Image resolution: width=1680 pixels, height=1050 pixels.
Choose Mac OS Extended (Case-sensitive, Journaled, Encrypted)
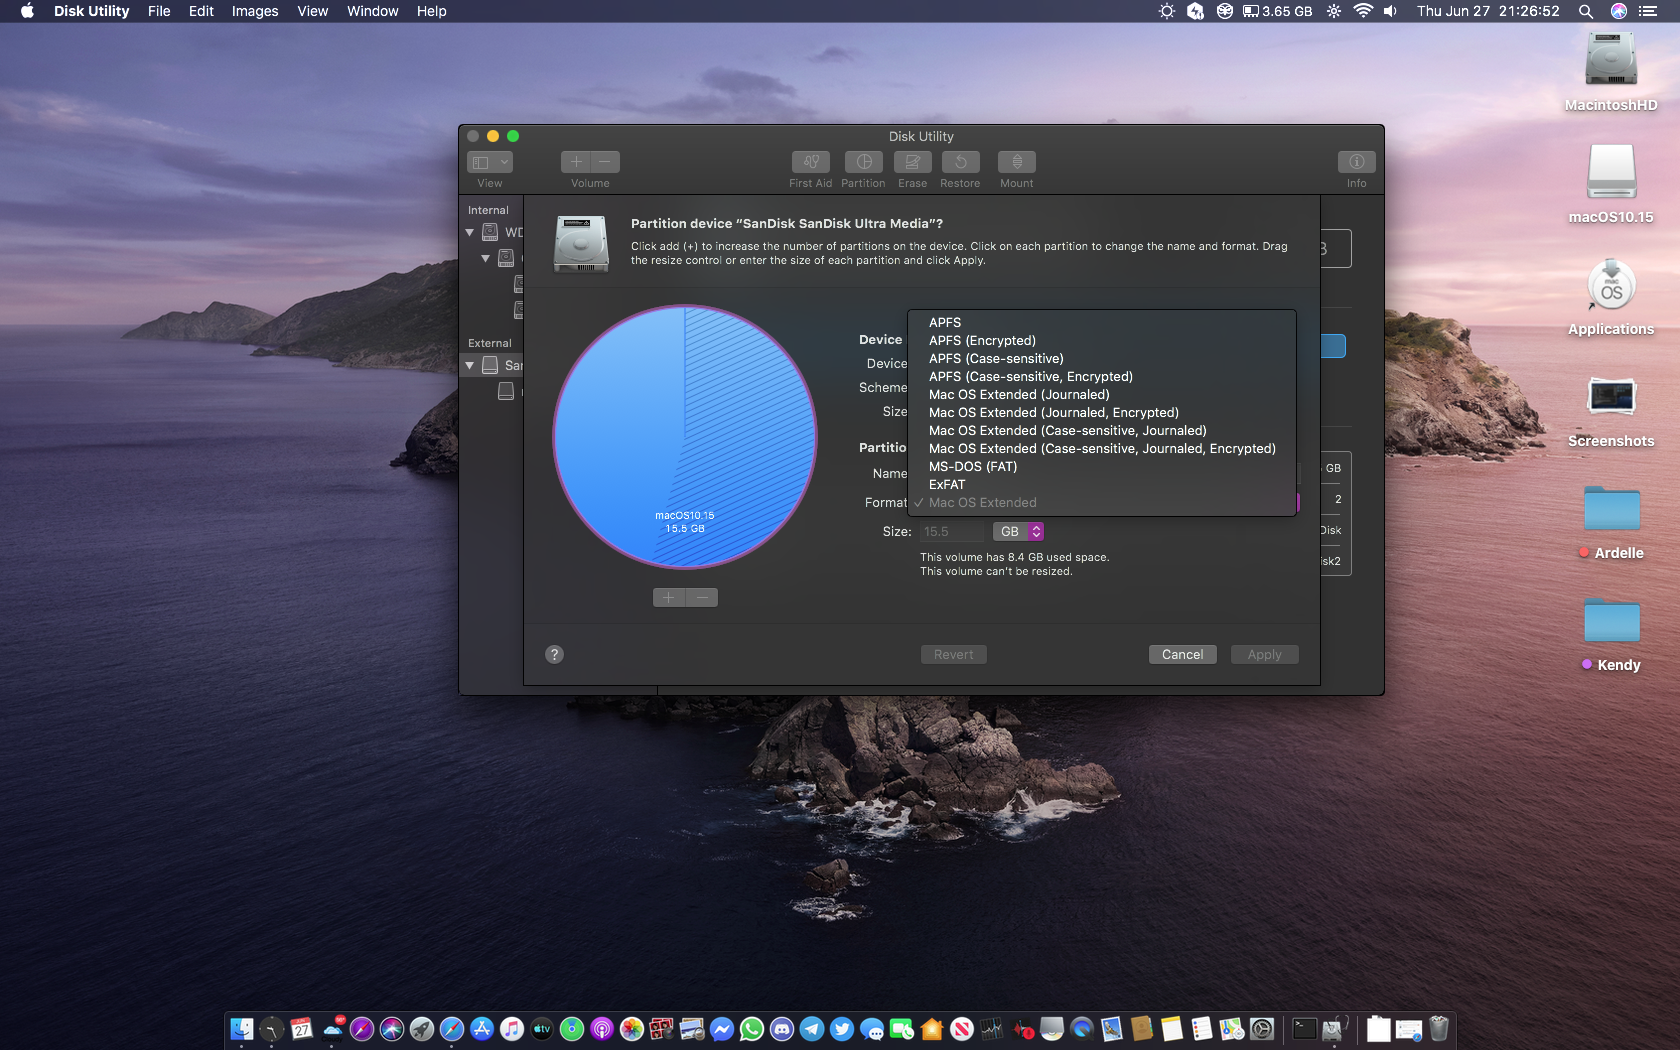click(x=1102, y=448)
